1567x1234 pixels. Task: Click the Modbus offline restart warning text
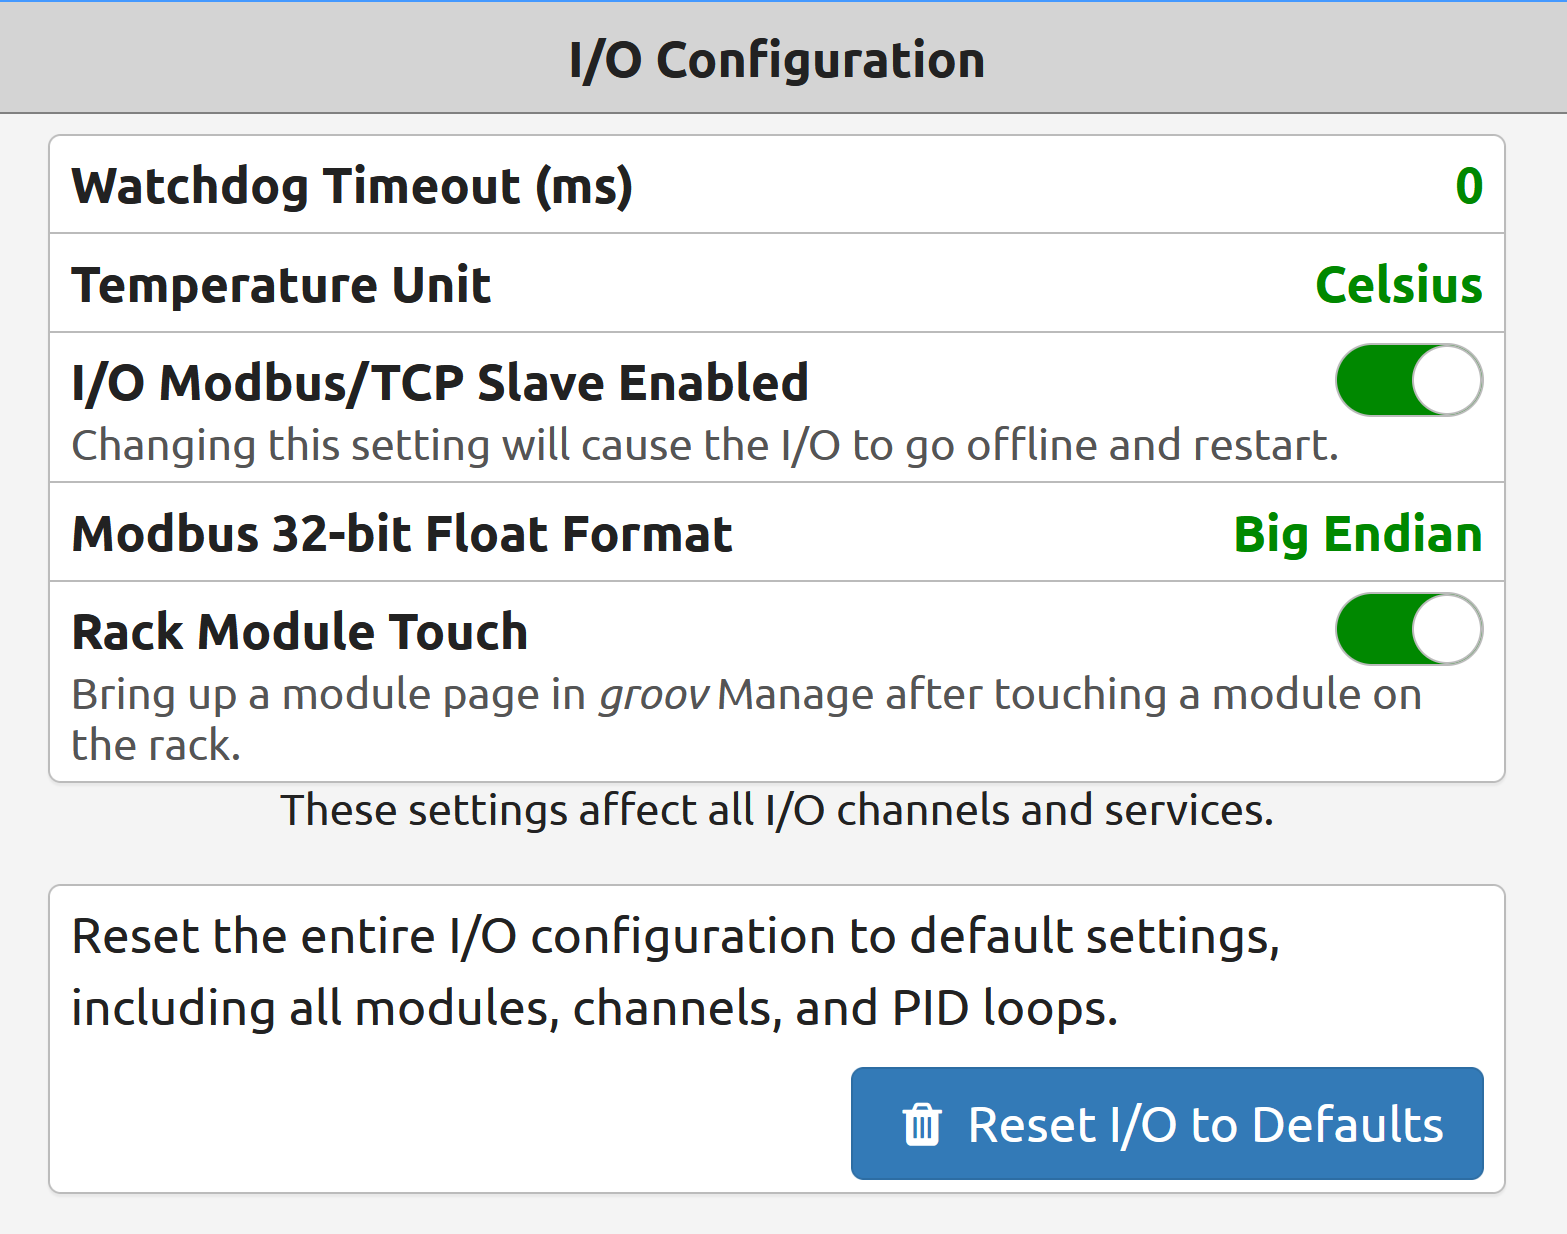point(705,445)
